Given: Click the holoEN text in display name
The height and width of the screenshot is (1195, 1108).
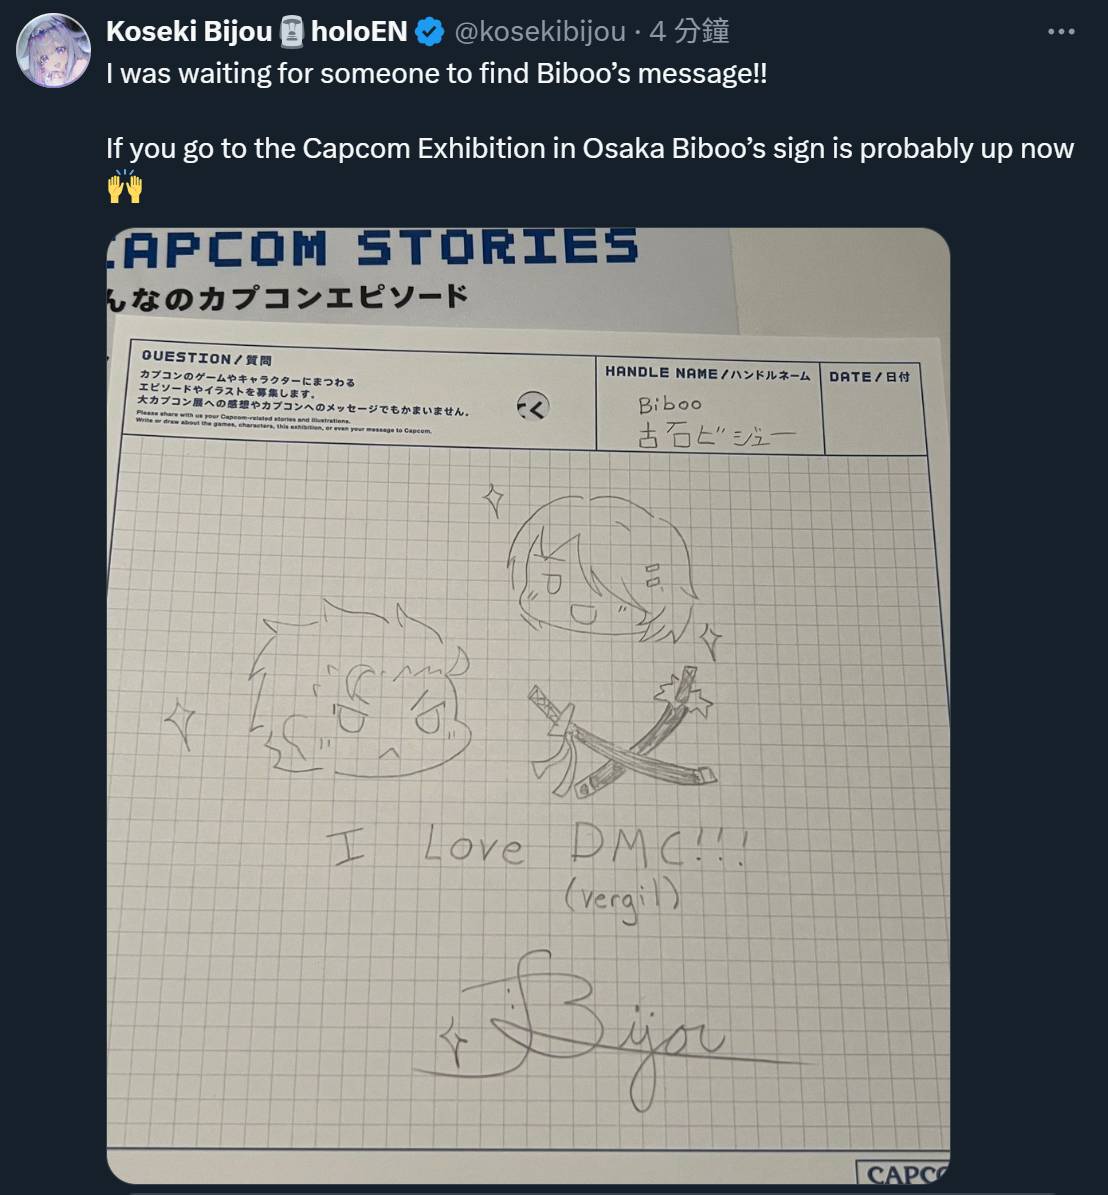Looking at the screenshot, I should tap(359, 31).
